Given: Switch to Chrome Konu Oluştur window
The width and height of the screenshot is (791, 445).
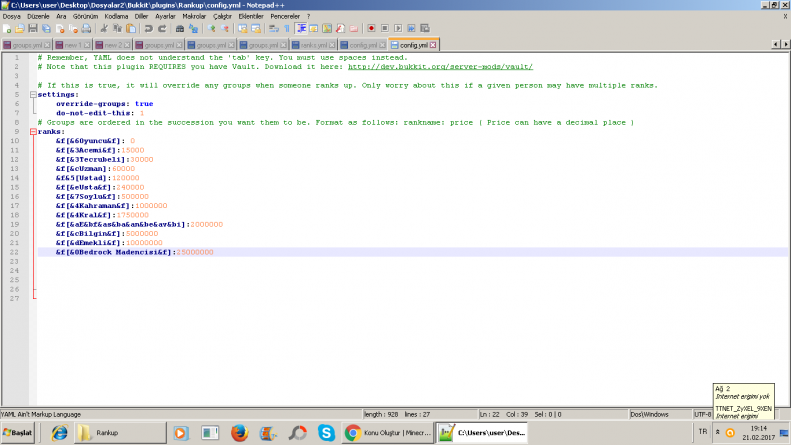Looking at the screenshot, I should (387, 433).
